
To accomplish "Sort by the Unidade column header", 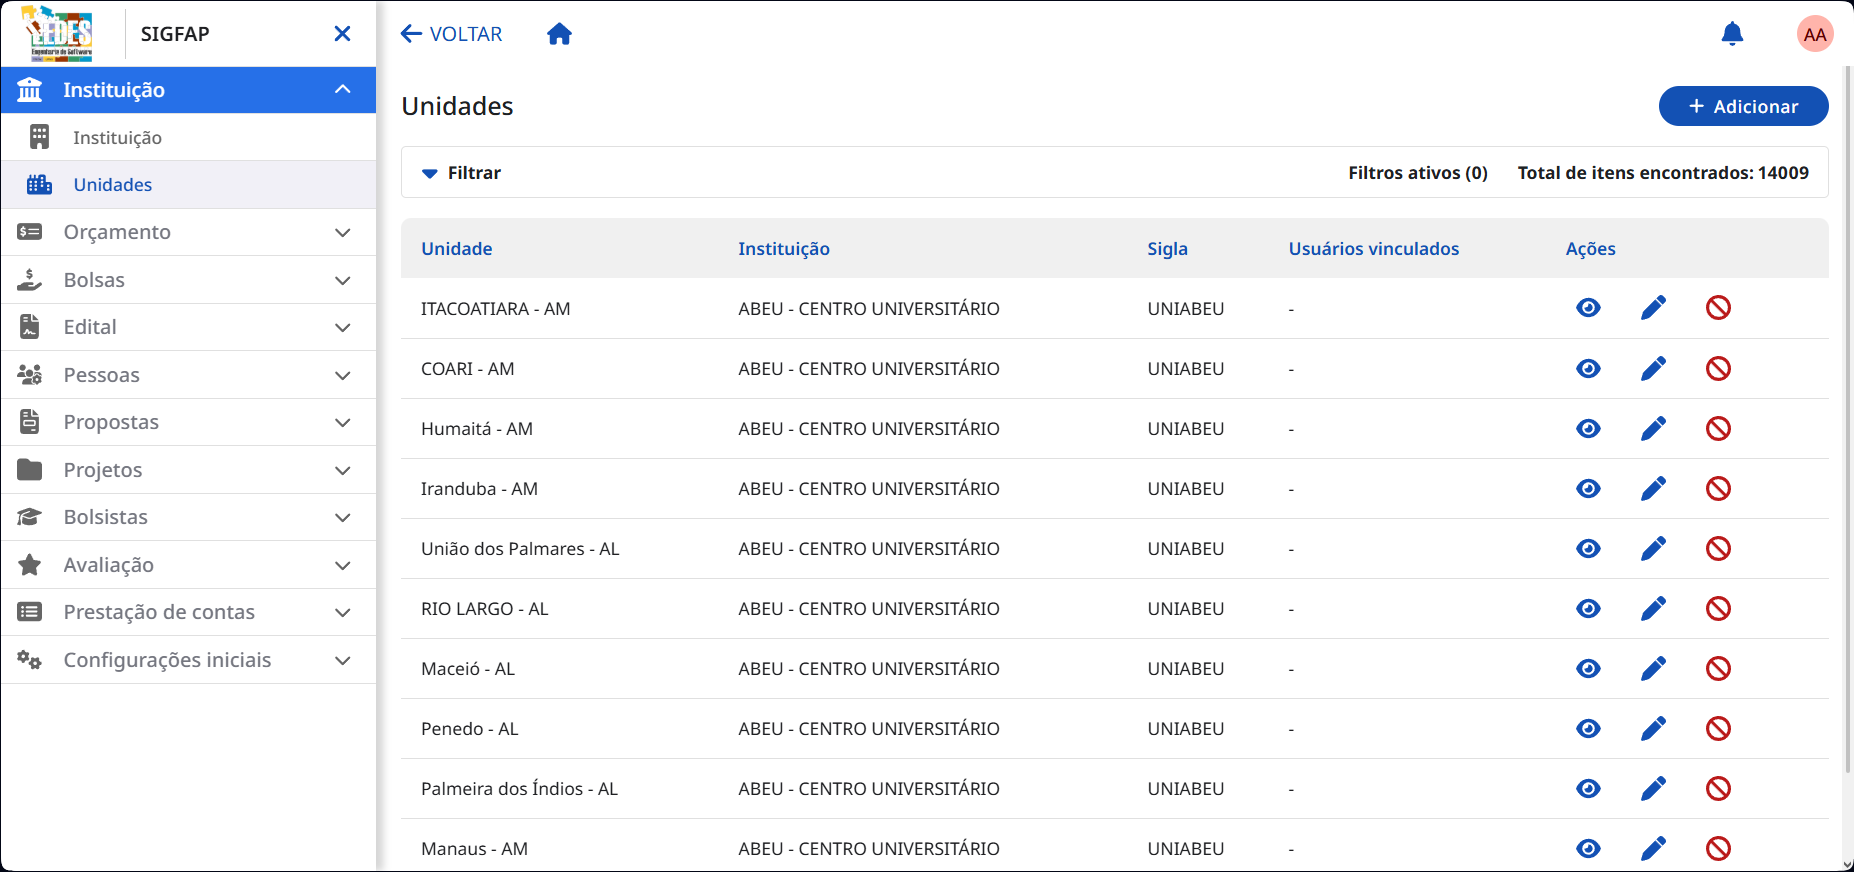I will [457, 249].
